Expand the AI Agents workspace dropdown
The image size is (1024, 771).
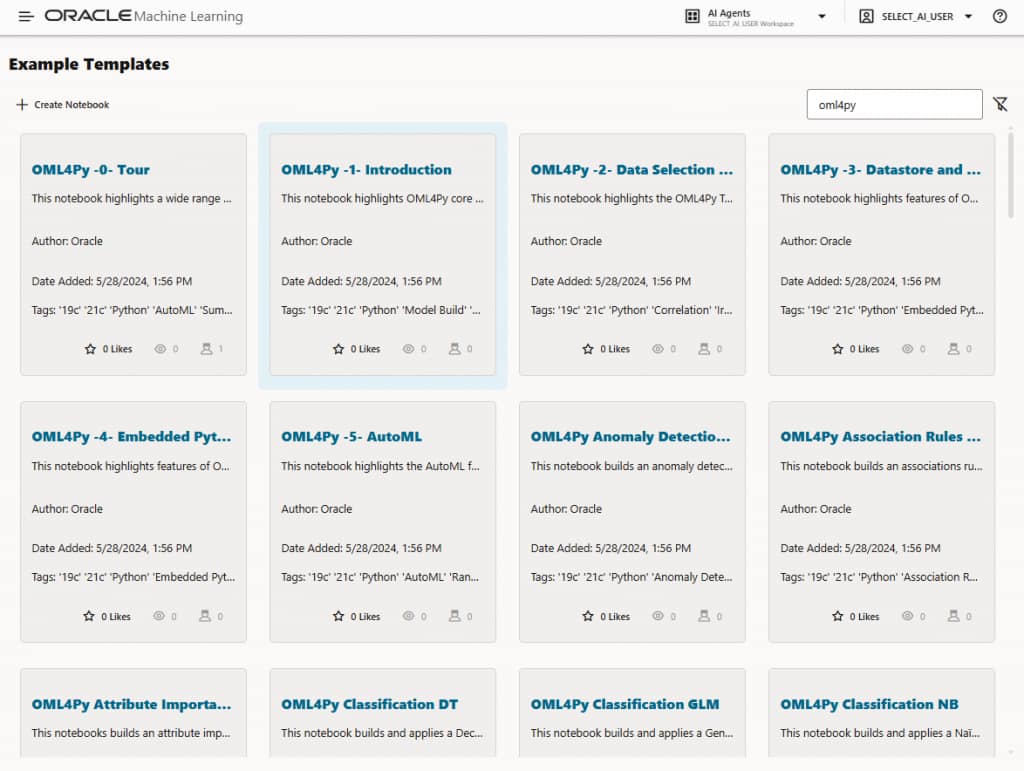click(x=822, y=17)
